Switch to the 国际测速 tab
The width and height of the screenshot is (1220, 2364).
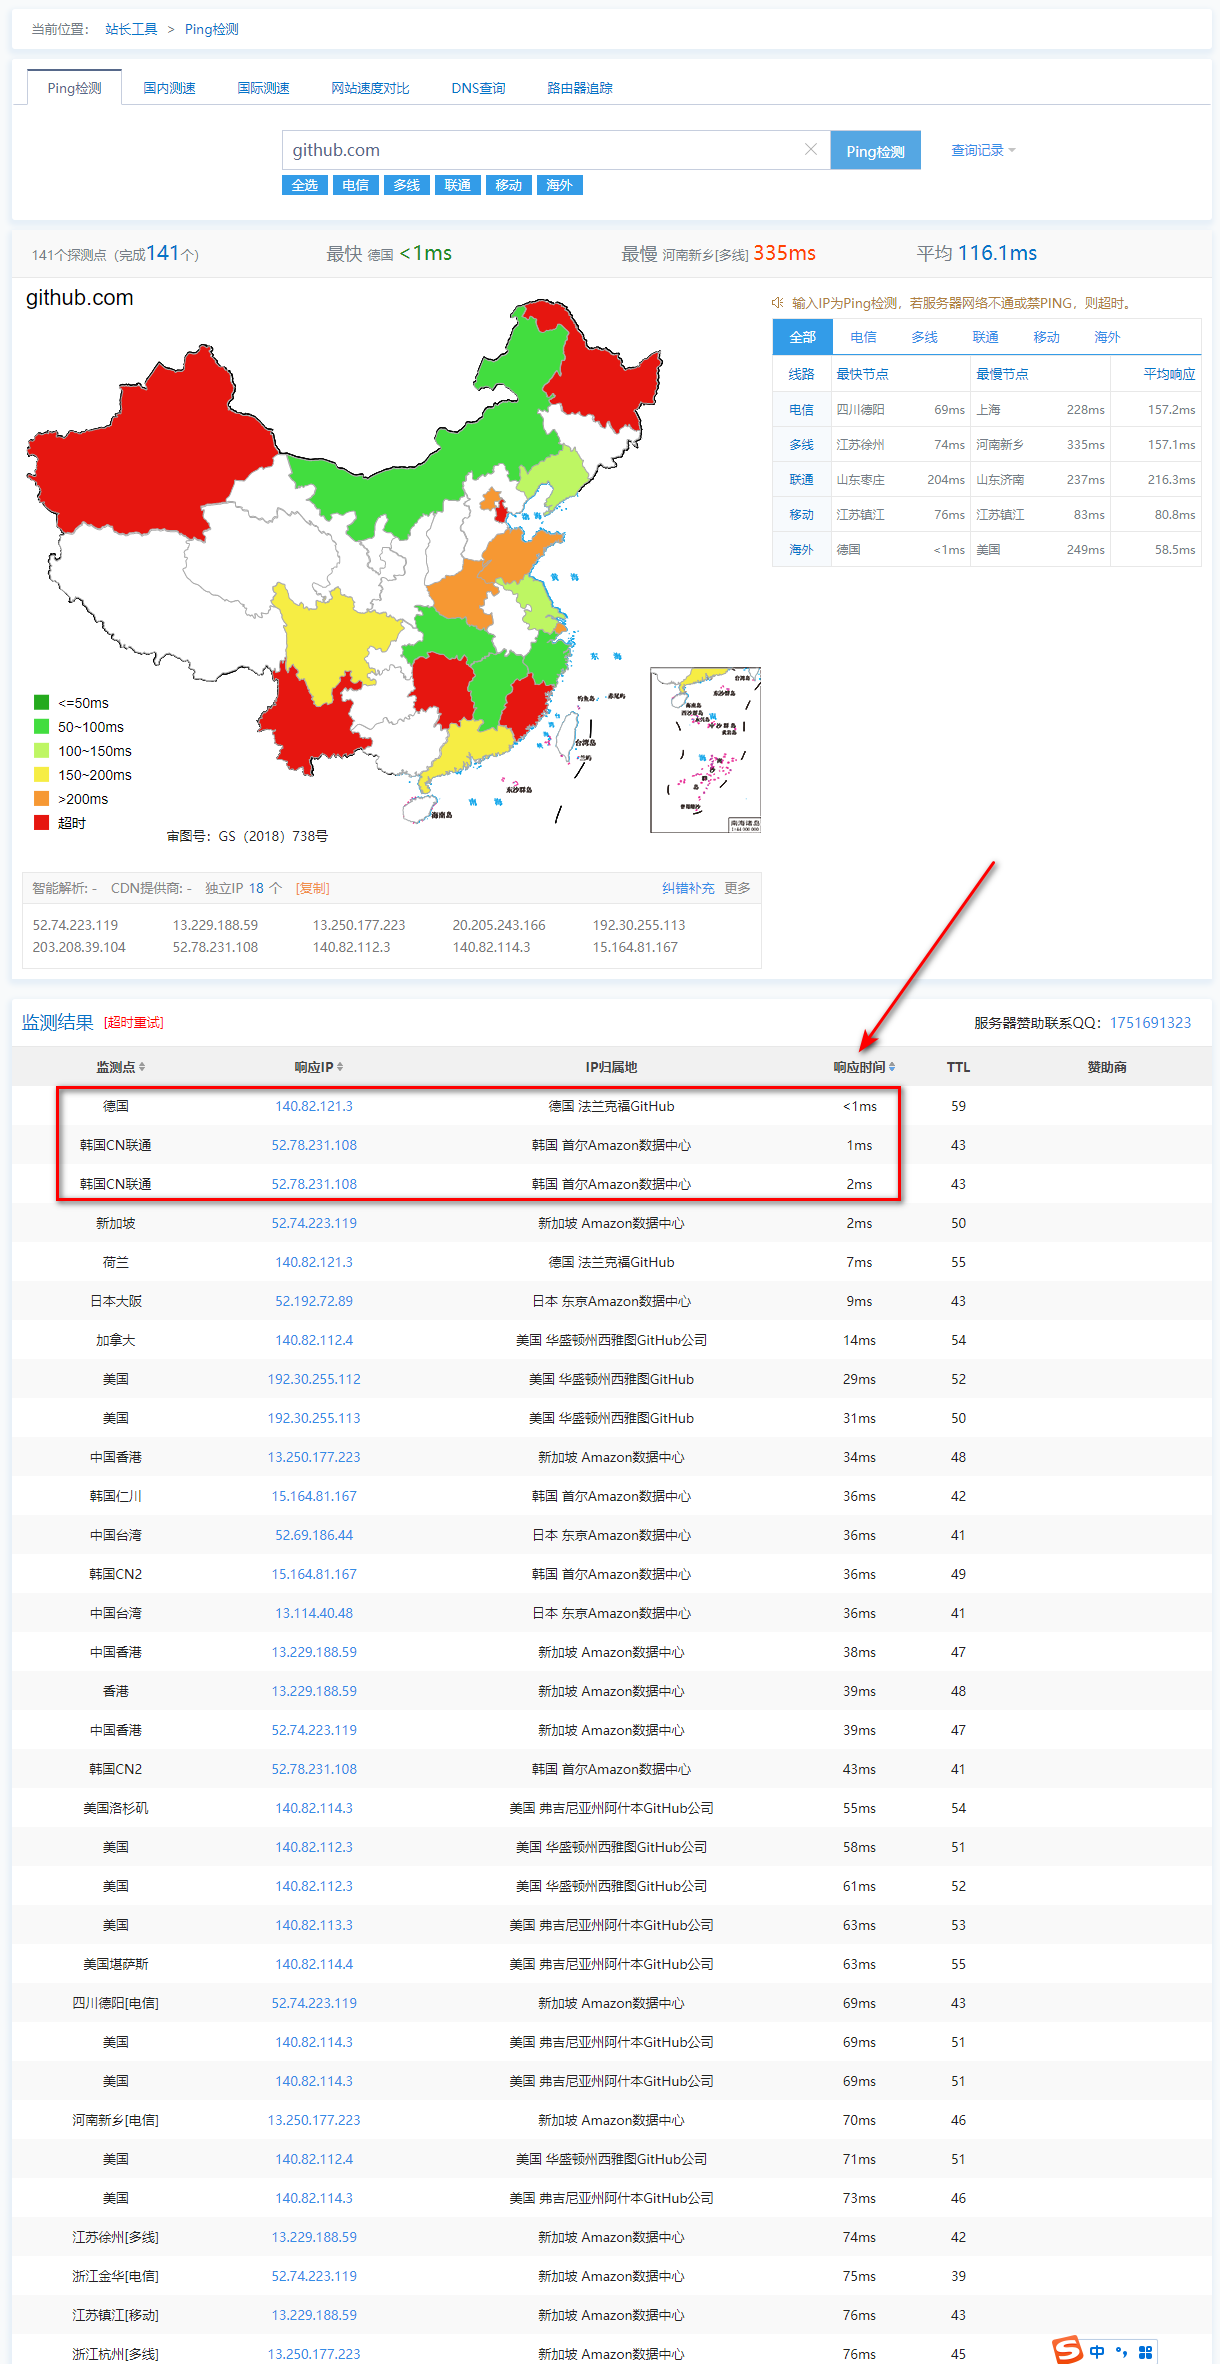click(263, 88)
